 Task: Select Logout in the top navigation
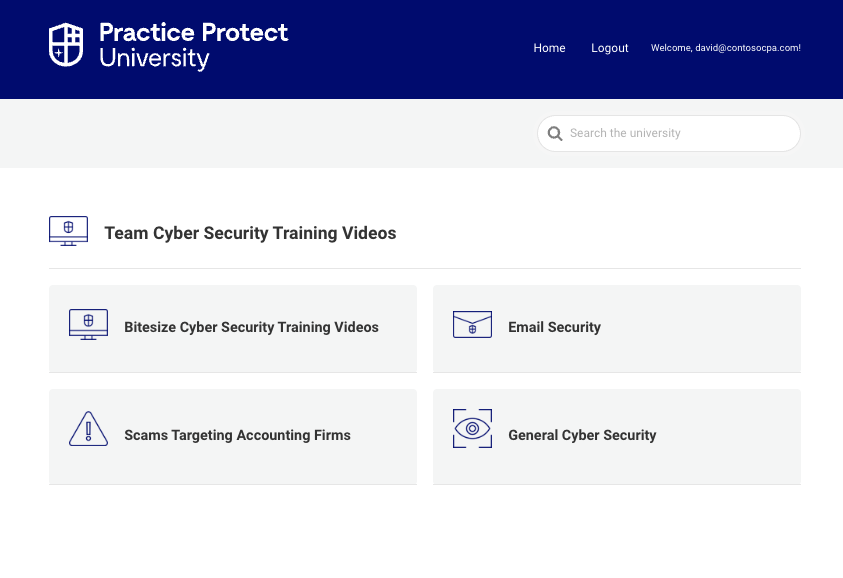click(610, 48)
